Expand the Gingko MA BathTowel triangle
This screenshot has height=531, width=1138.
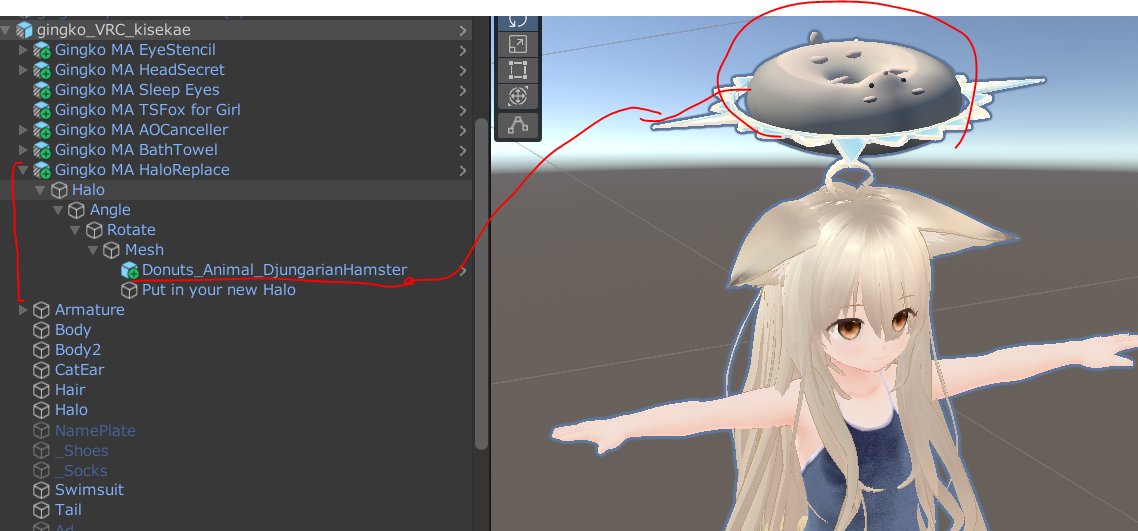[x=23, y=149]
